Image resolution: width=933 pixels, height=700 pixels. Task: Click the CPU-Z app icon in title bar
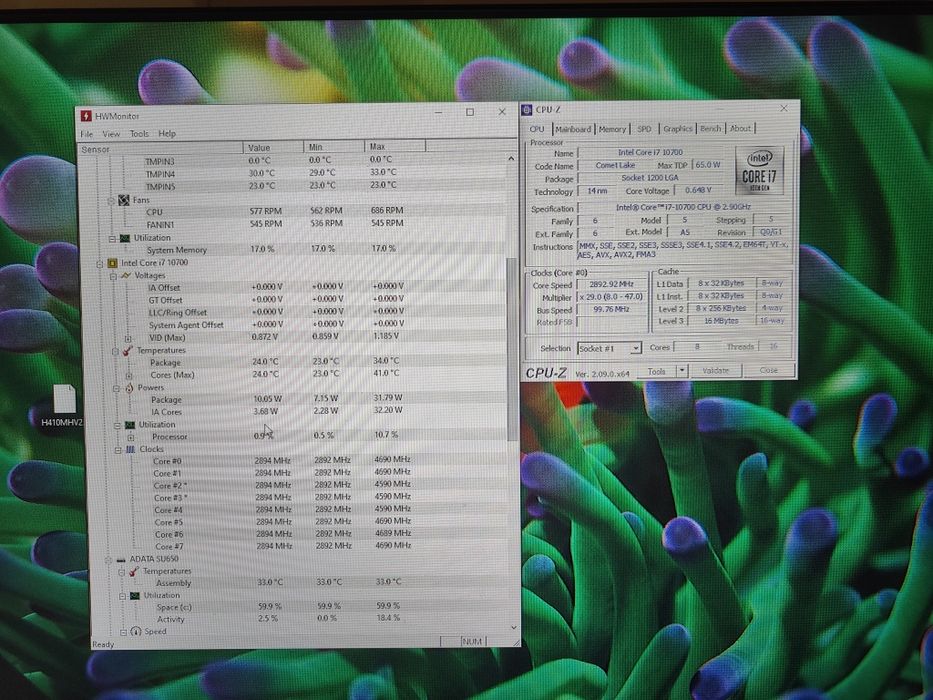click(527, 110)
